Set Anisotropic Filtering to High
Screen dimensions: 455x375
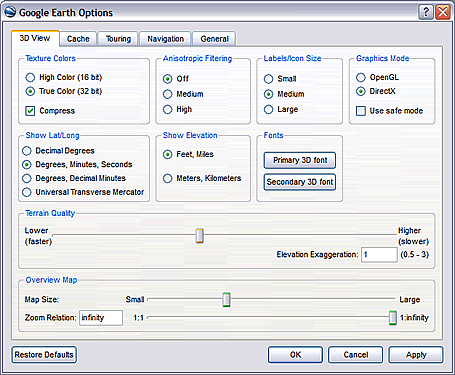pos(167,109)
